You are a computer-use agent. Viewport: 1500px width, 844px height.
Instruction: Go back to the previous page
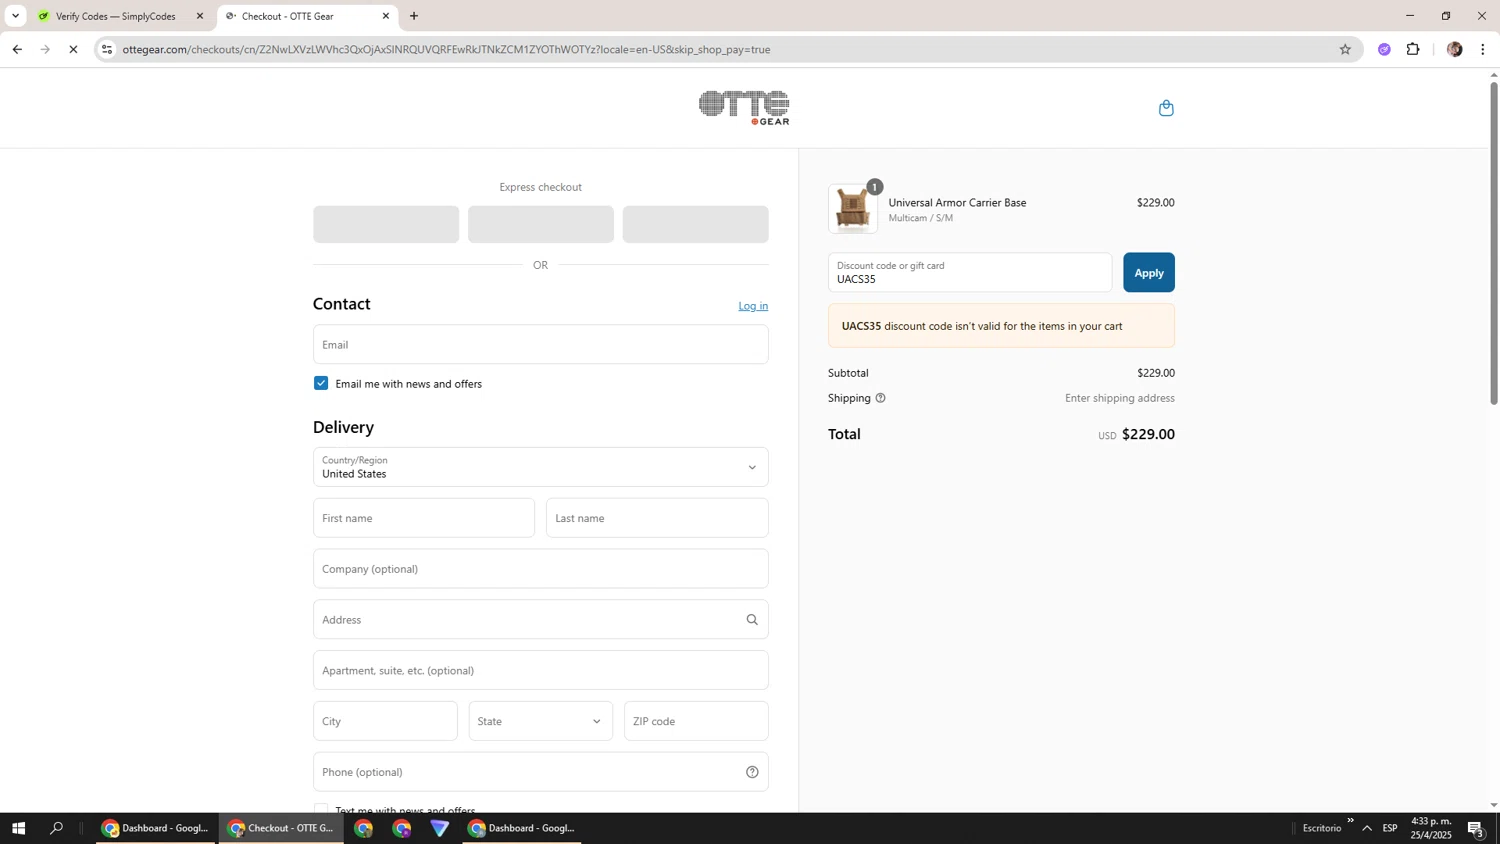point(17,49)
